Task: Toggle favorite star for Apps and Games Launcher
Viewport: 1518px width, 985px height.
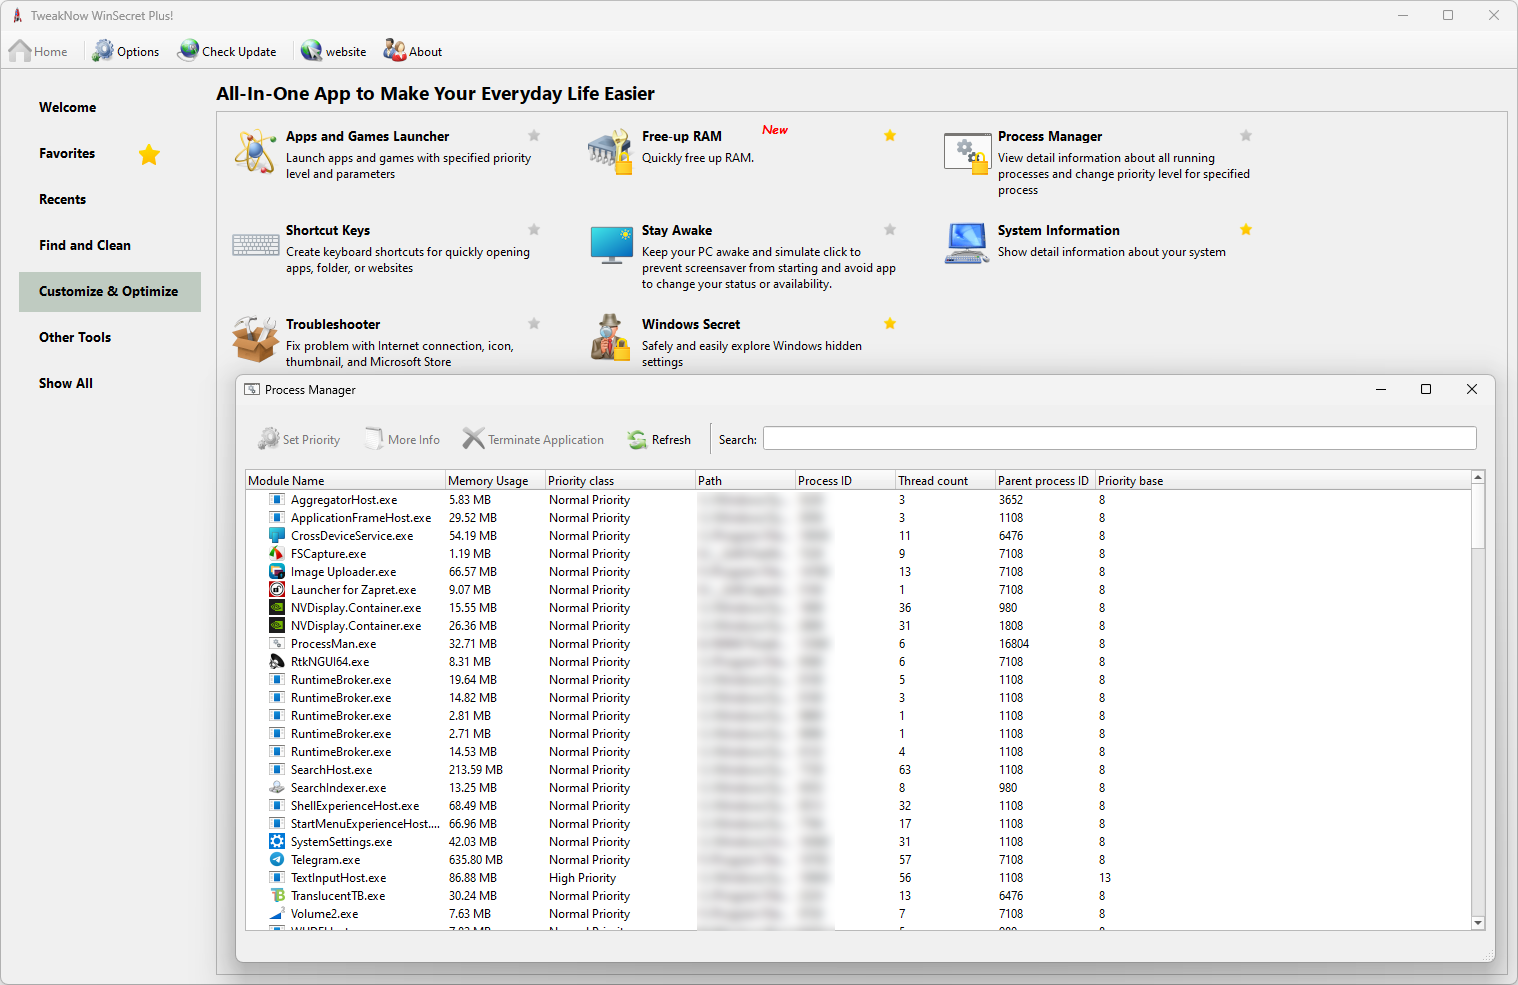Action: pos(534,136)
